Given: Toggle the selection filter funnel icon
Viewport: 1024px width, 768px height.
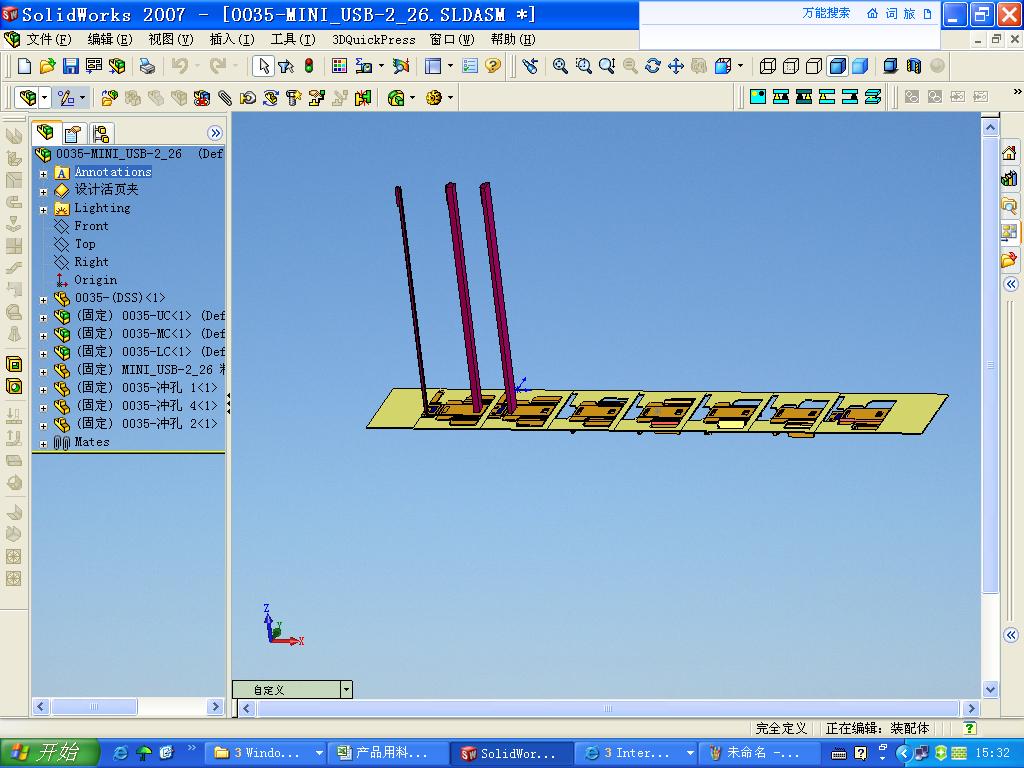Looking at the screenshot, I should (x=285, y=66).
